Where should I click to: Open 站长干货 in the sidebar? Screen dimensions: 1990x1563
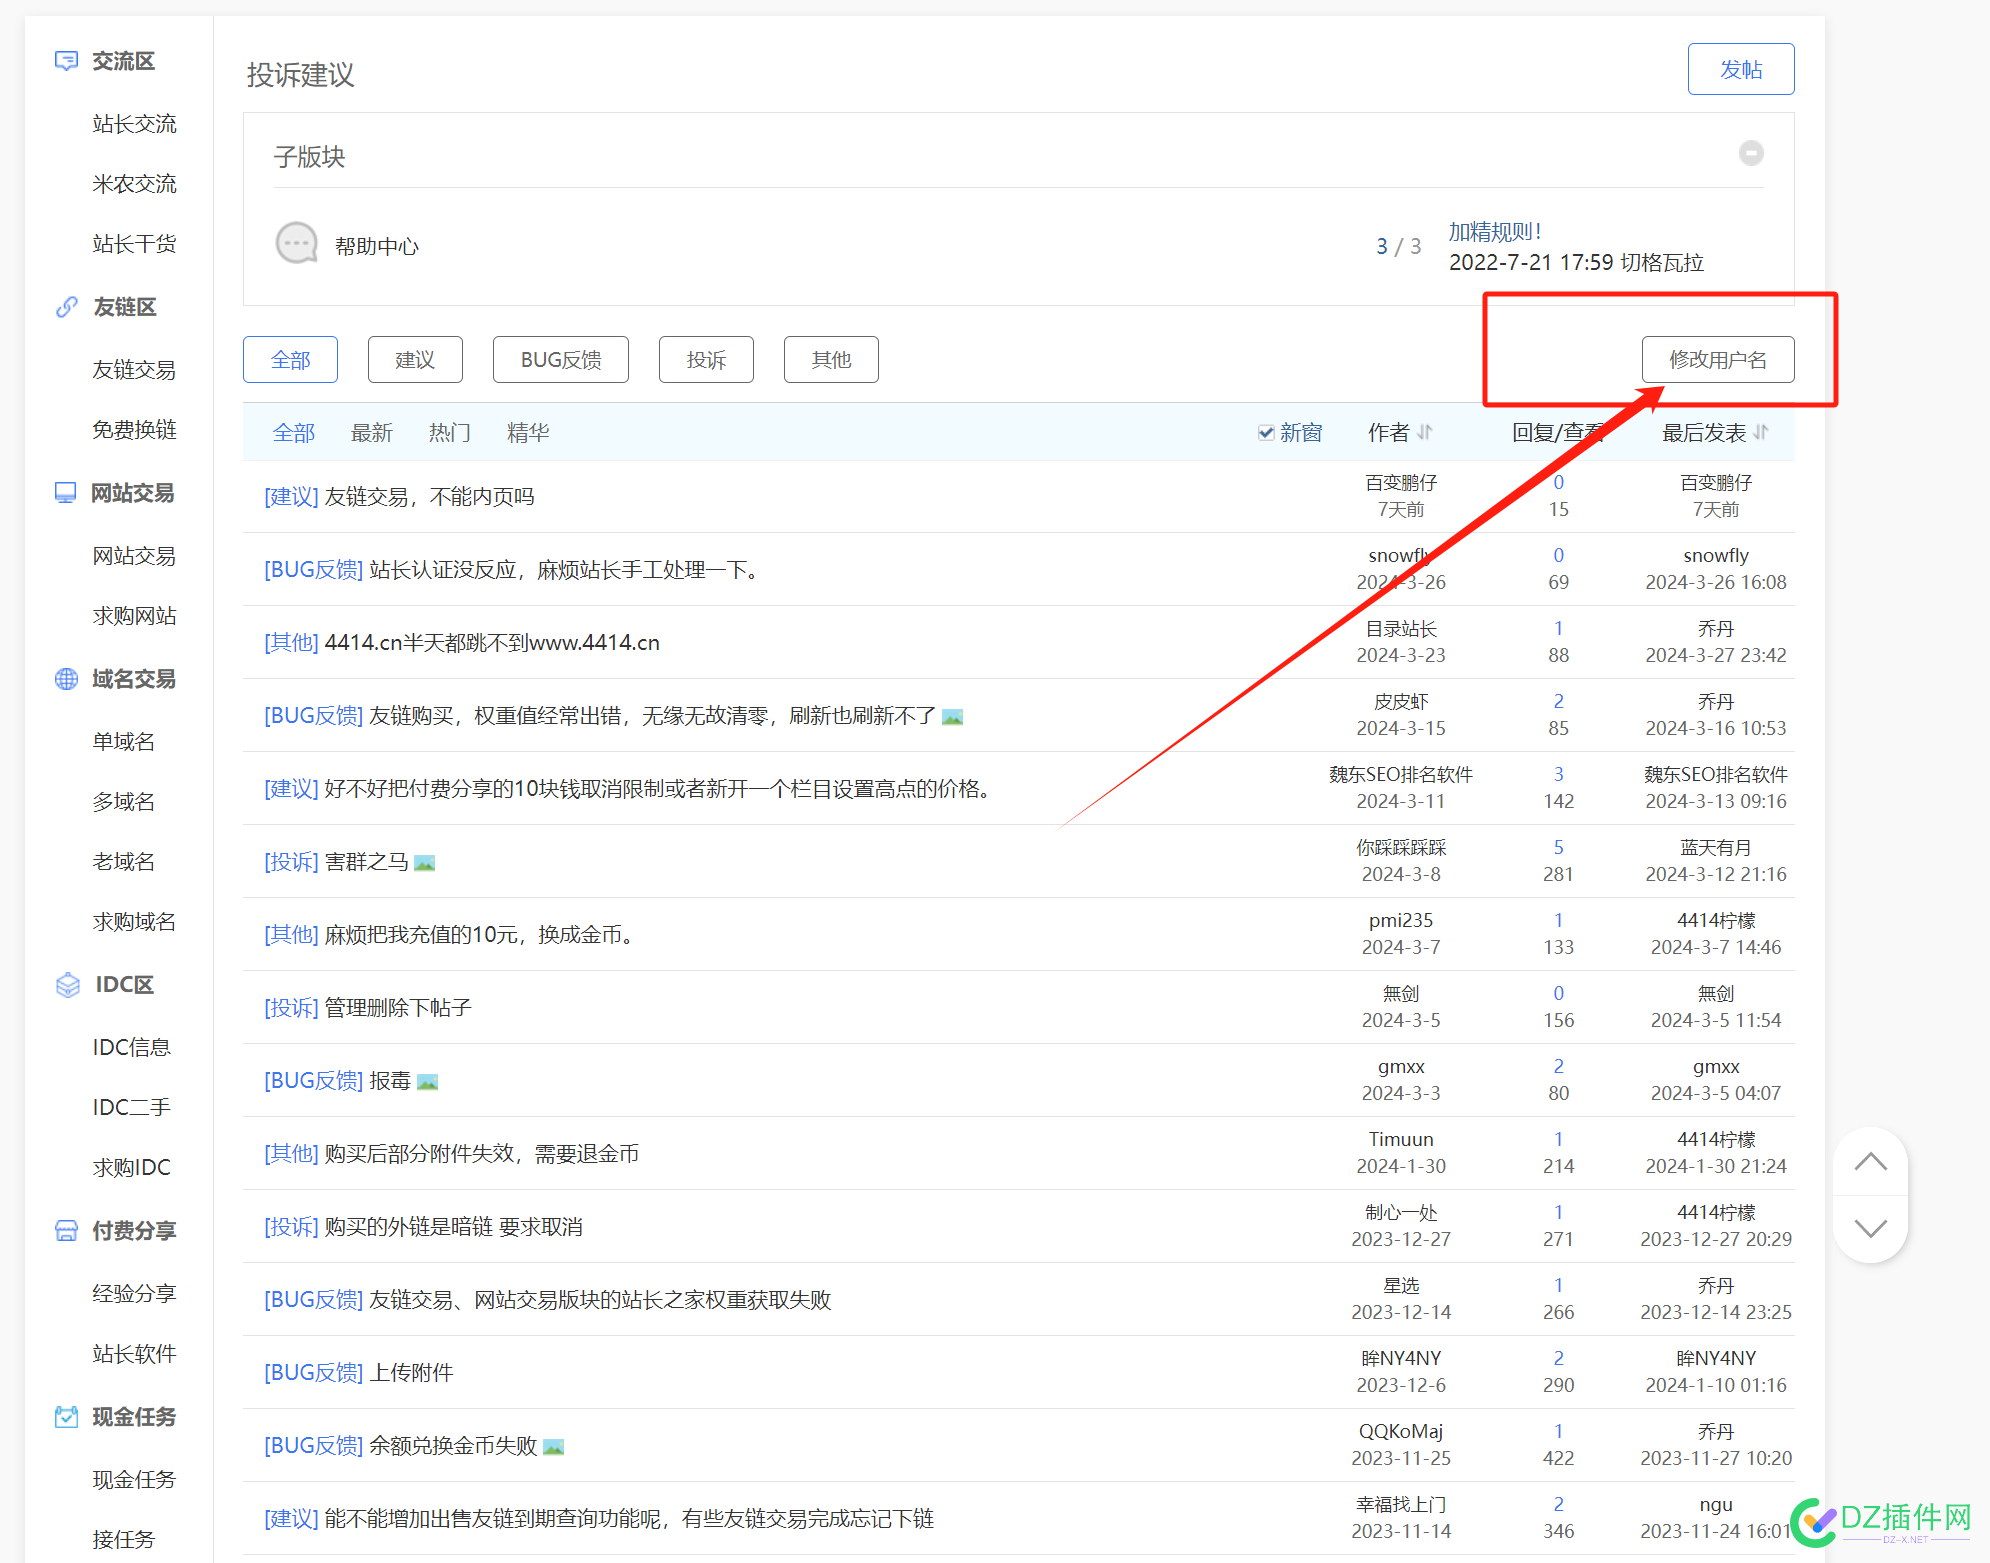tap(134, 244)
